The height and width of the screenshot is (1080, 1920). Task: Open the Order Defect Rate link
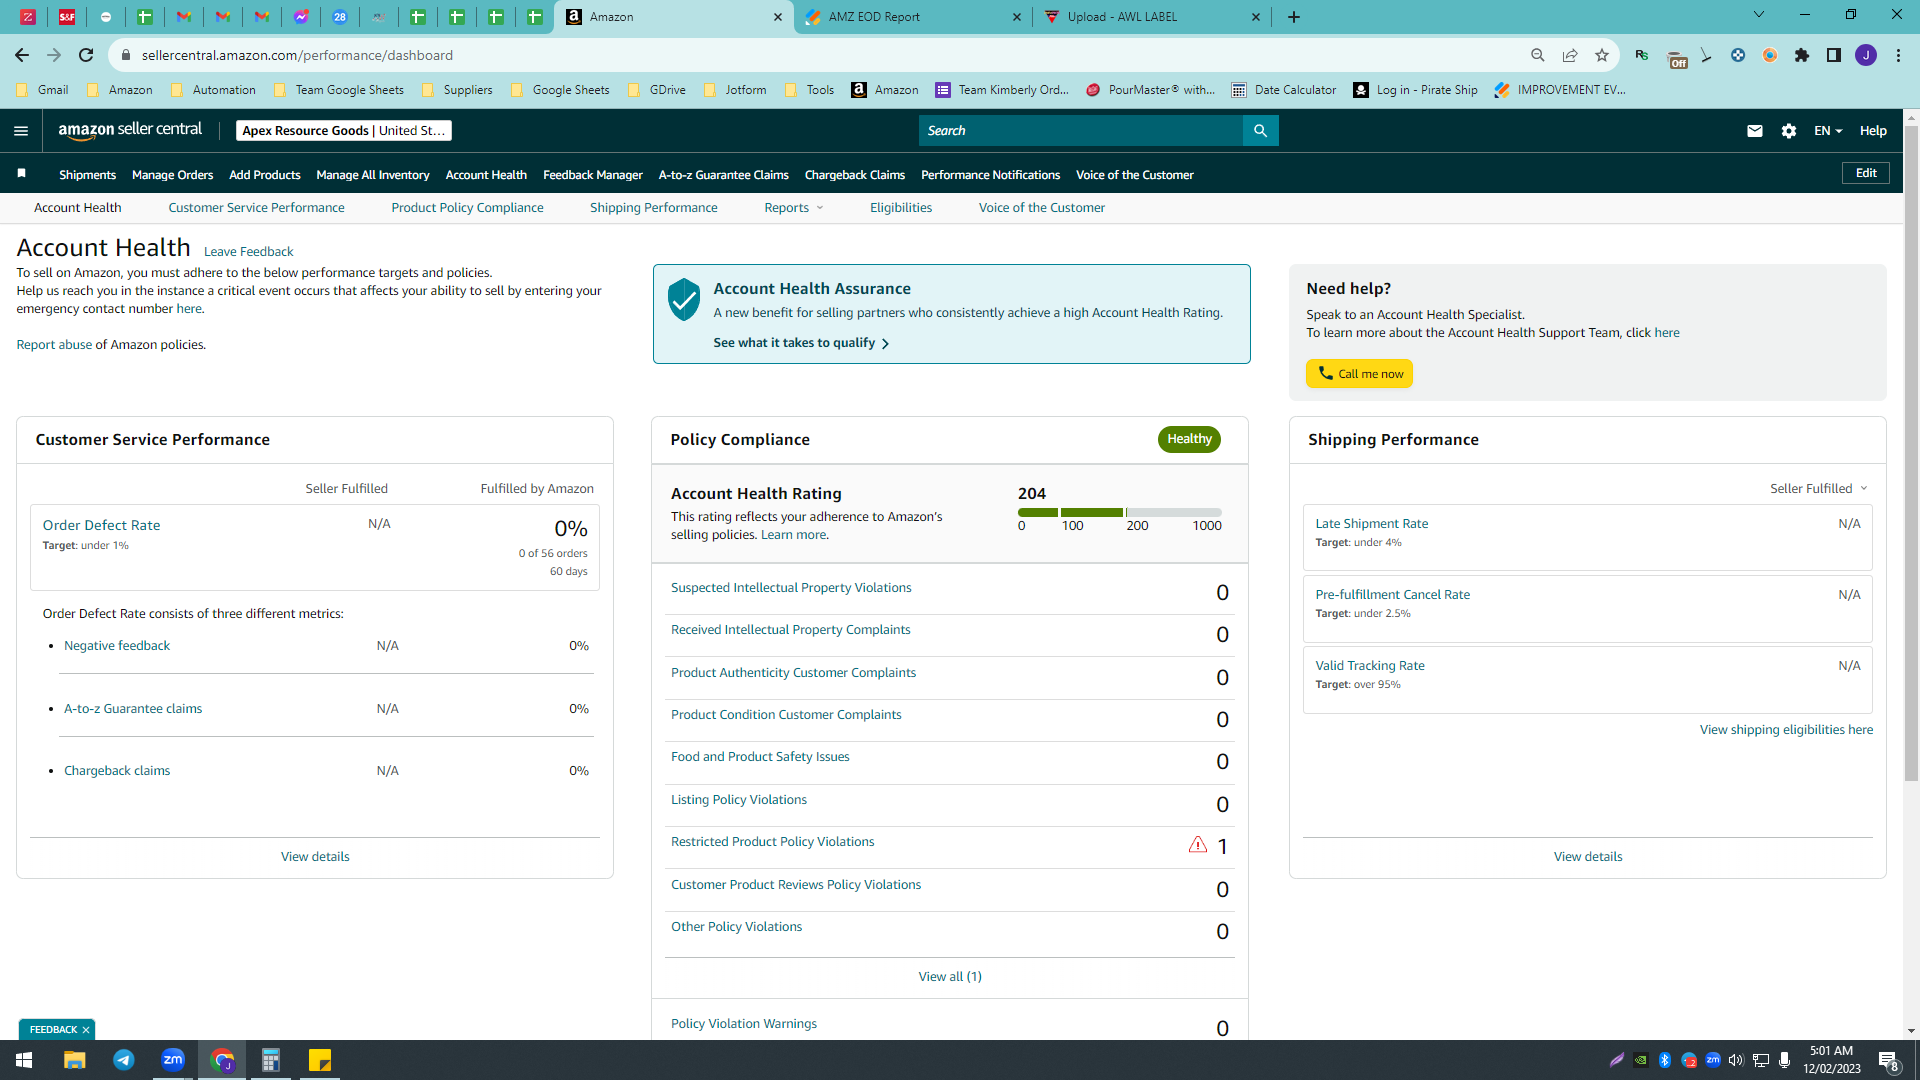click(x=101, y=525)
